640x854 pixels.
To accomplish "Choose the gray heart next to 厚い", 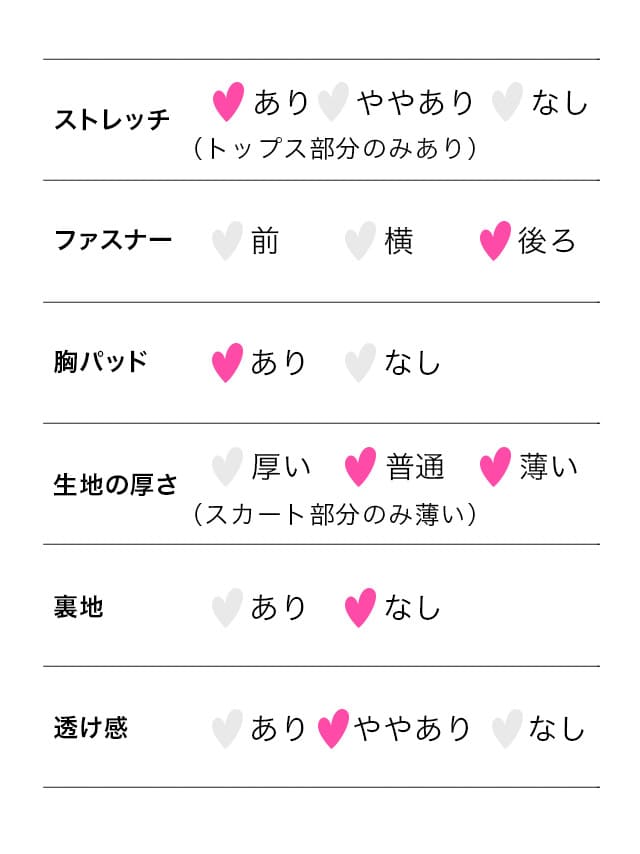I will click(227, 466).
